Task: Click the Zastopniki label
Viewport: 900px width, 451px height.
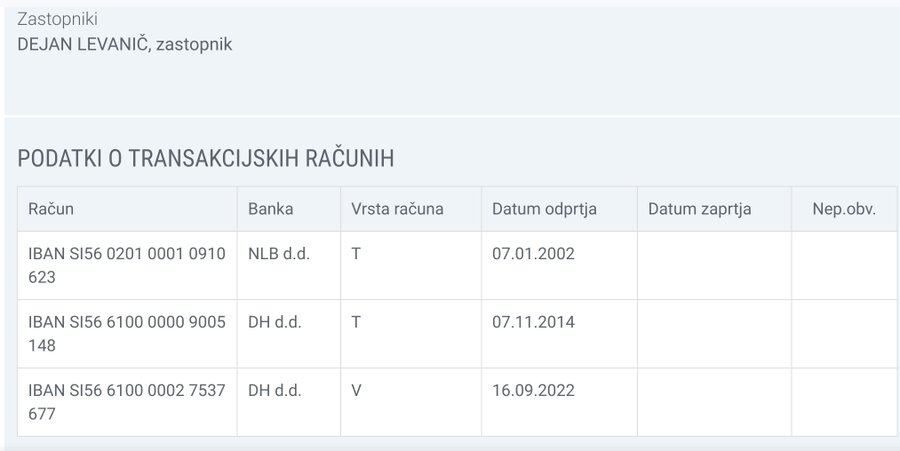Action: pyautogui.click(x=57, y=19)
